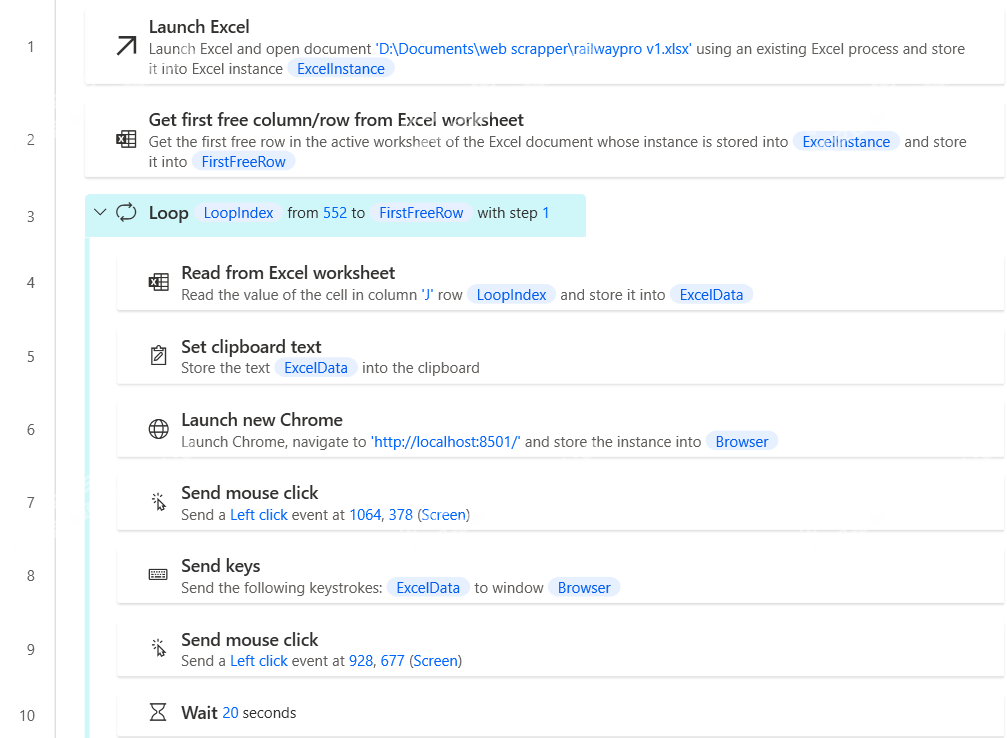Viewport: 1007px width, 738px height.
Task: Select Read from Excel worksheet title
Action: tap(288, 273)
